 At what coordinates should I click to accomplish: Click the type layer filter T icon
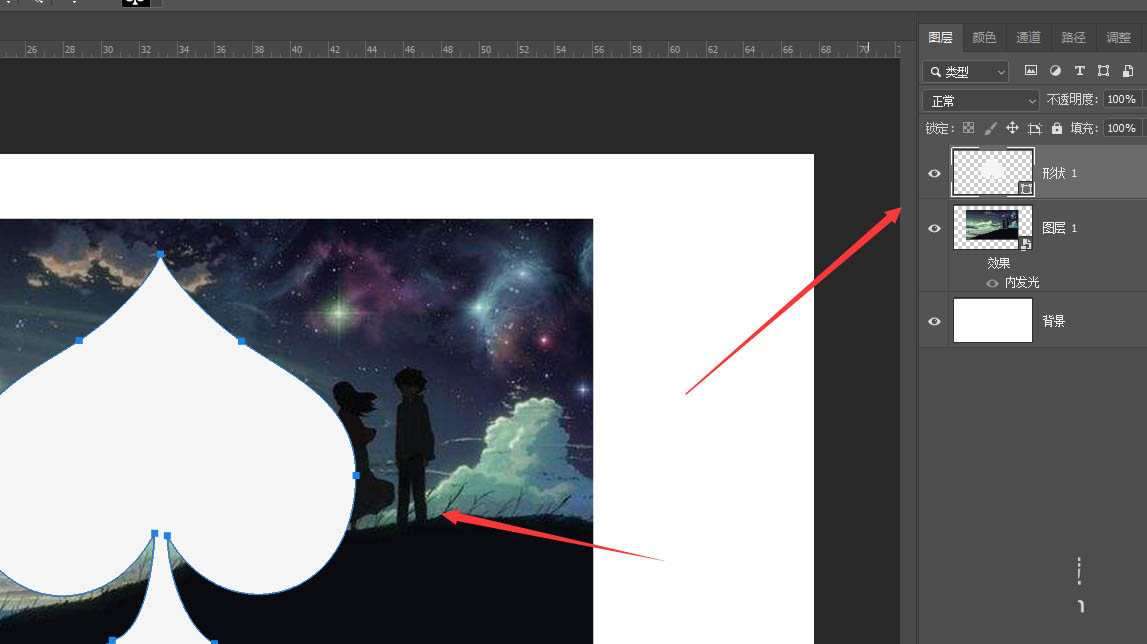pyautogui.click(x=1081, y=72)
